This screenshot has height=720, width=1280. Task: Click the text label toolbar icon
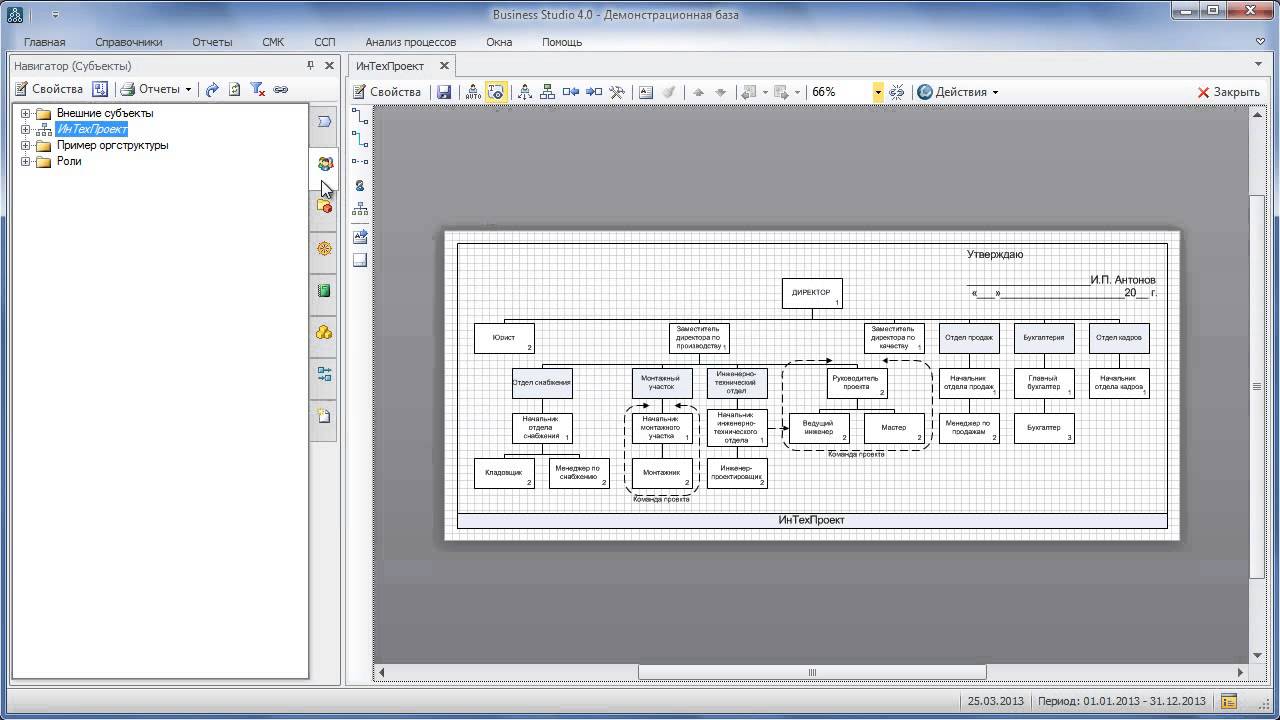(x=646, y=92)
